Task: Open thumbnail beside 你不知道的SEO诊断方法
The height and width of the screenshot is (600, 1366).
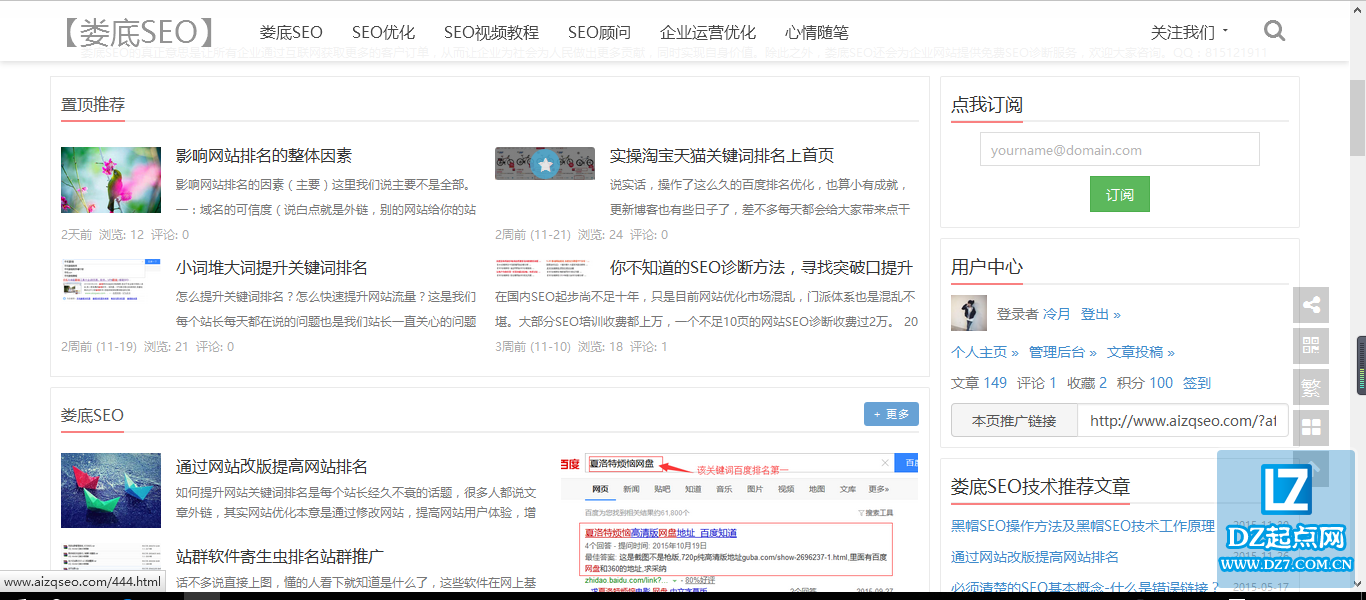Action: point(545,270)
